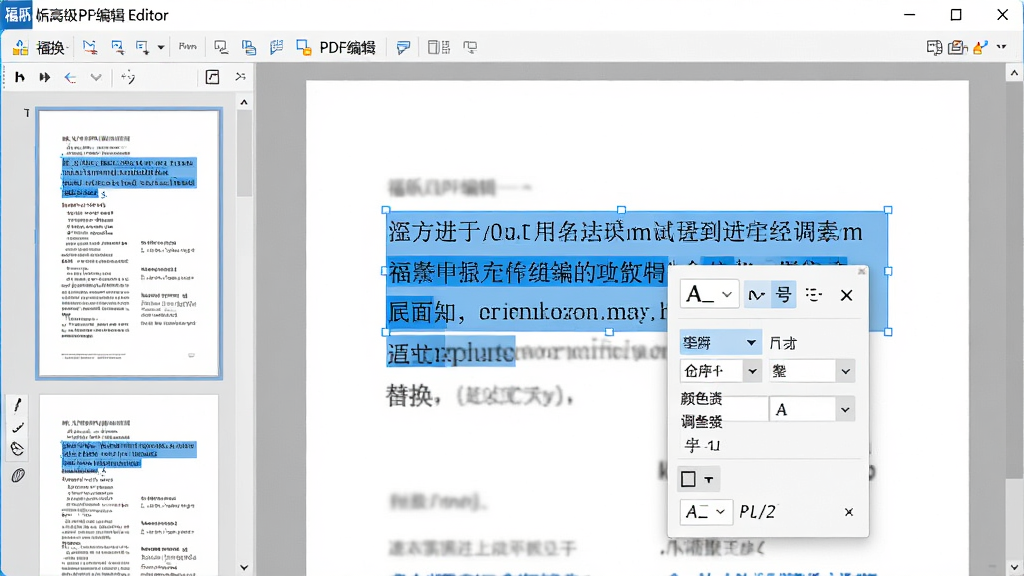Image resolution: width=1024 pixels, height=576 pixels.
Task: Open the PDF编辑 toolbar label
Action: pos(347,48)
